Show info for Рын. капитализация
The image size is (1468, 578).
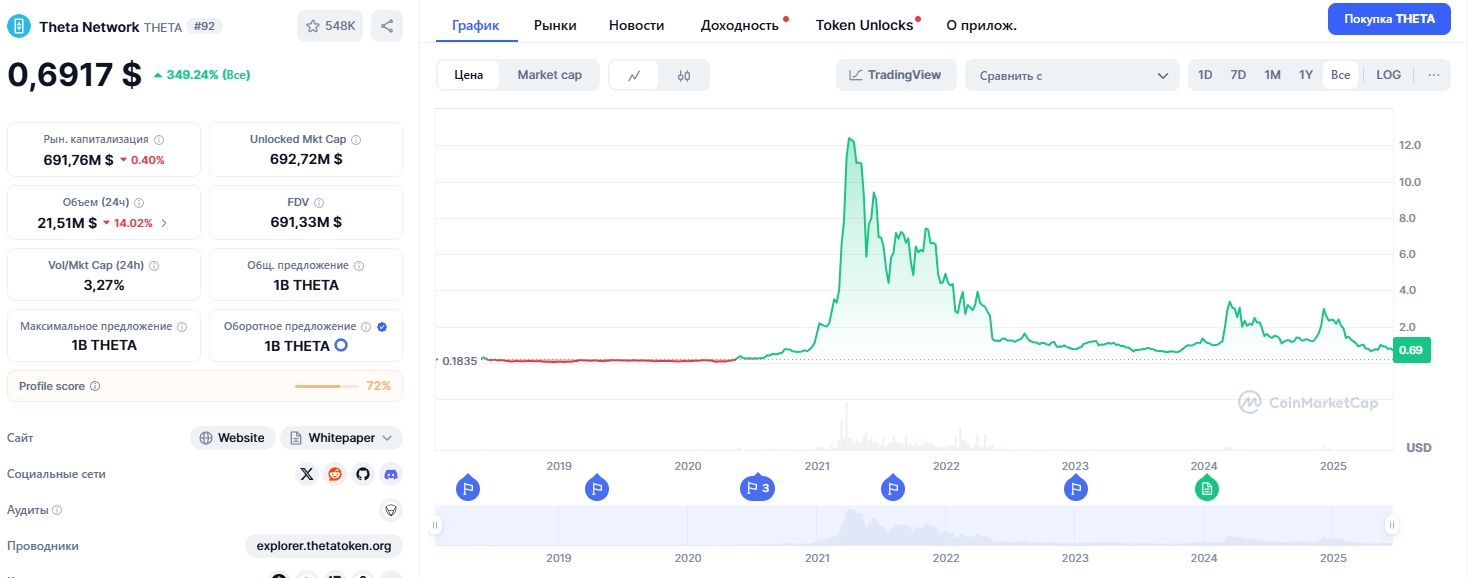[x=159, y=140]
